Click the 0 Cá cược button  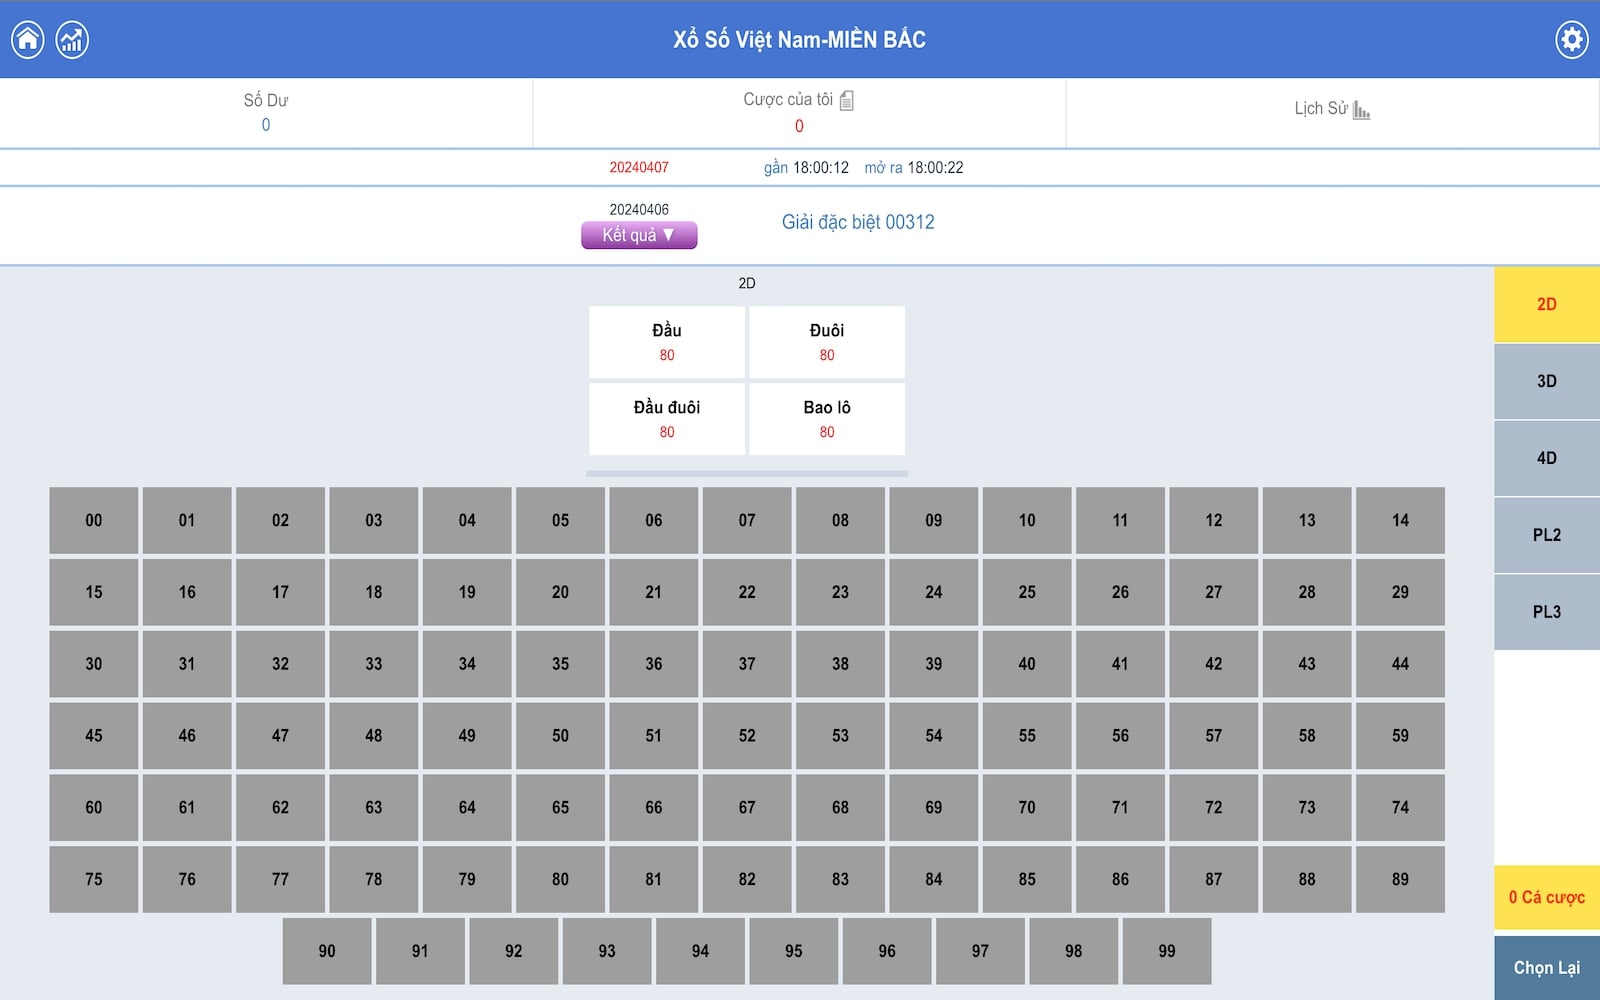pos(1547,898)
